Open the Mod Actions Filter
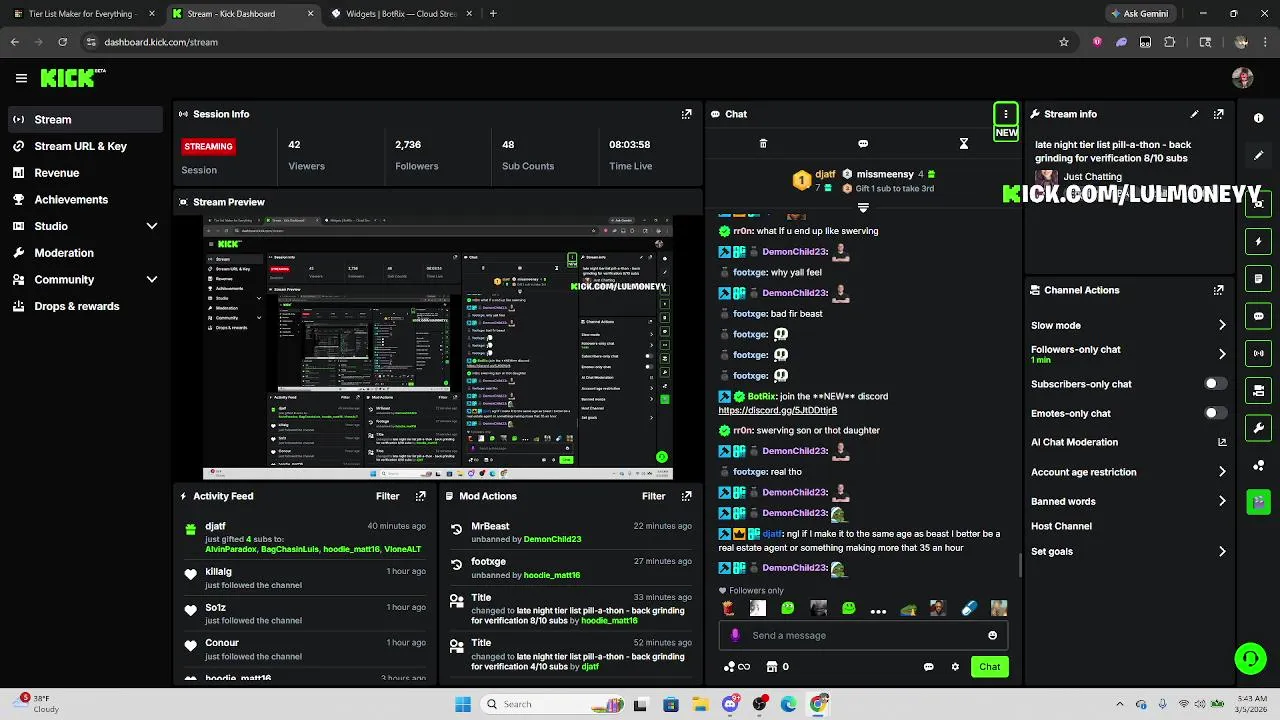 click(x=654, y=496)
